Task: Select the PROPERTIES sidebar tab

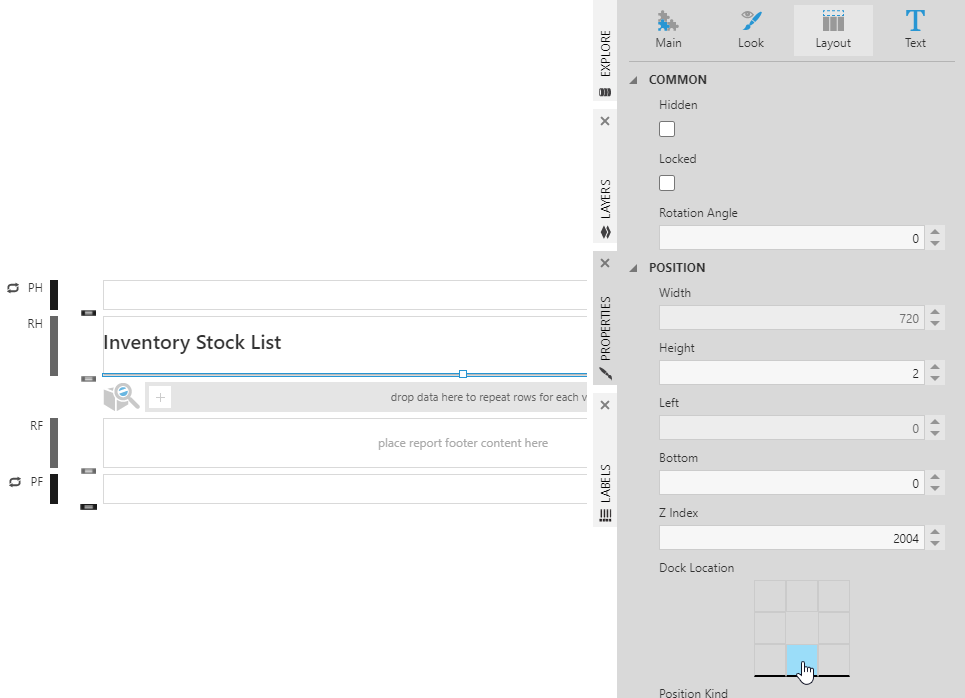Action: coord(604,330)
